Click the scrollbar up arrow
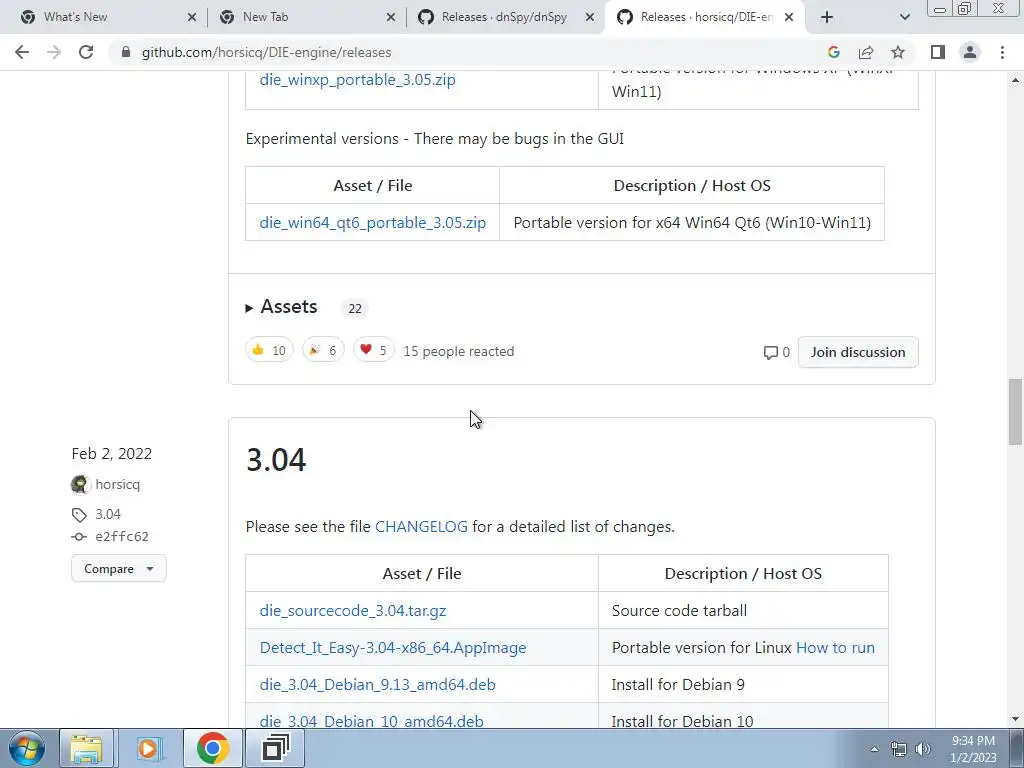The width and height of the screenshot is (1024, 768). (x=1015, y=80)
